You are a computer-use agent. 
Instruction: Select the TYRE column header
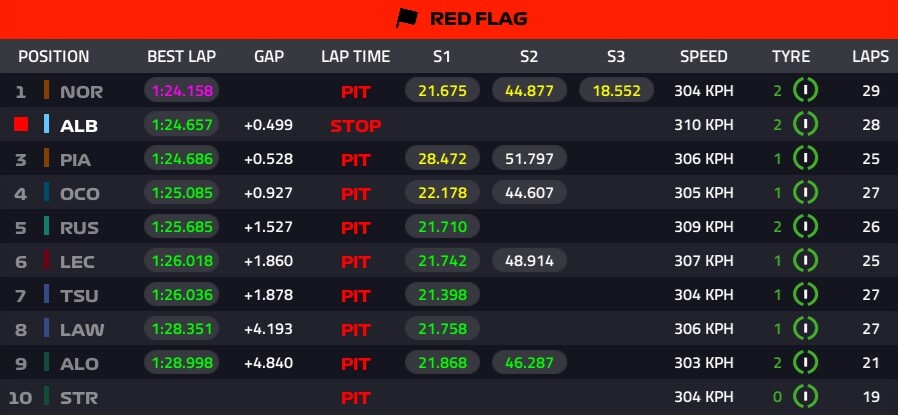791,56
